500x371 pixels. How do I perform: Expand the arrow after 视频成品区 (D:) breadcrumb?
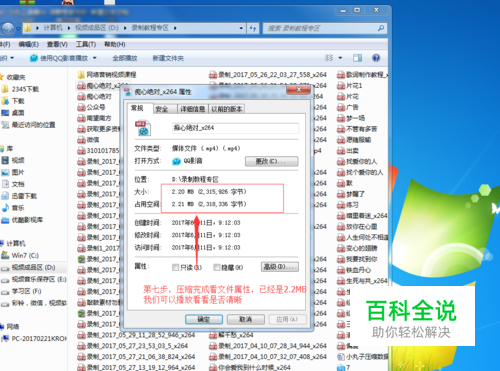coord(125,28)
